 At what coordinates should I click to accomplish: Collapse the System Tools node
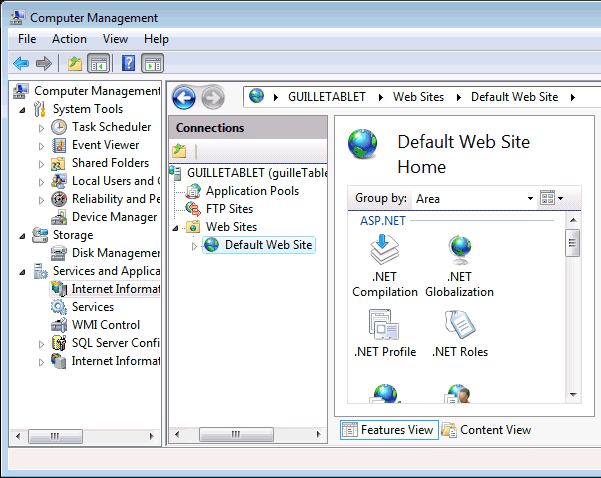pyautogui.click(x=23, y=110)
